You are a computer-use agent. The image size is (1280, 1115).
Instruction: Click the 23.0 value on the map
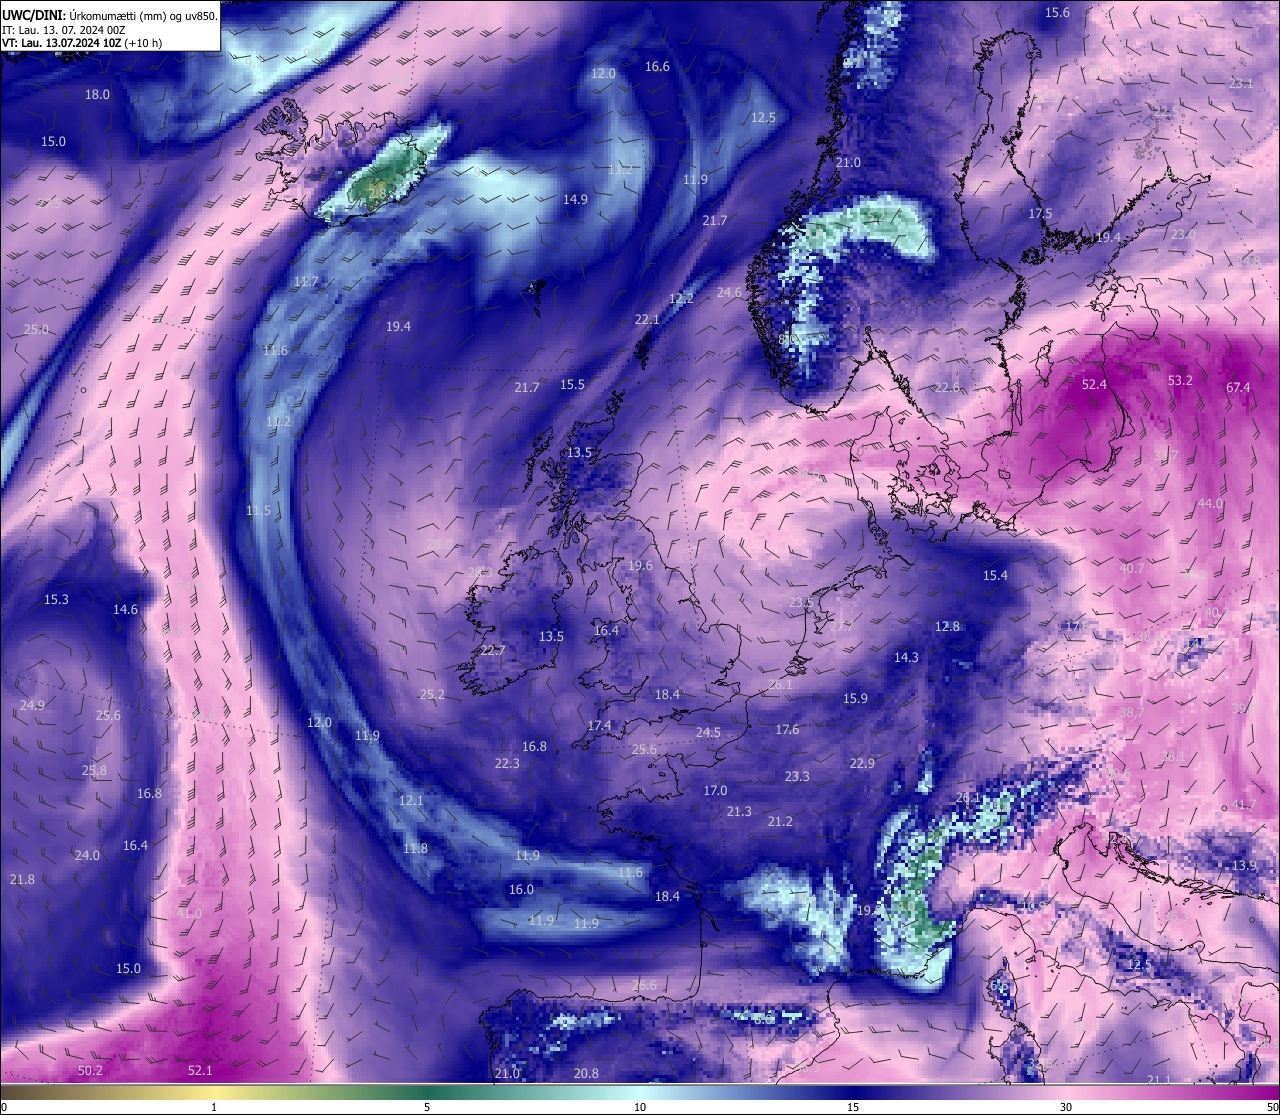pos(1183,234)
